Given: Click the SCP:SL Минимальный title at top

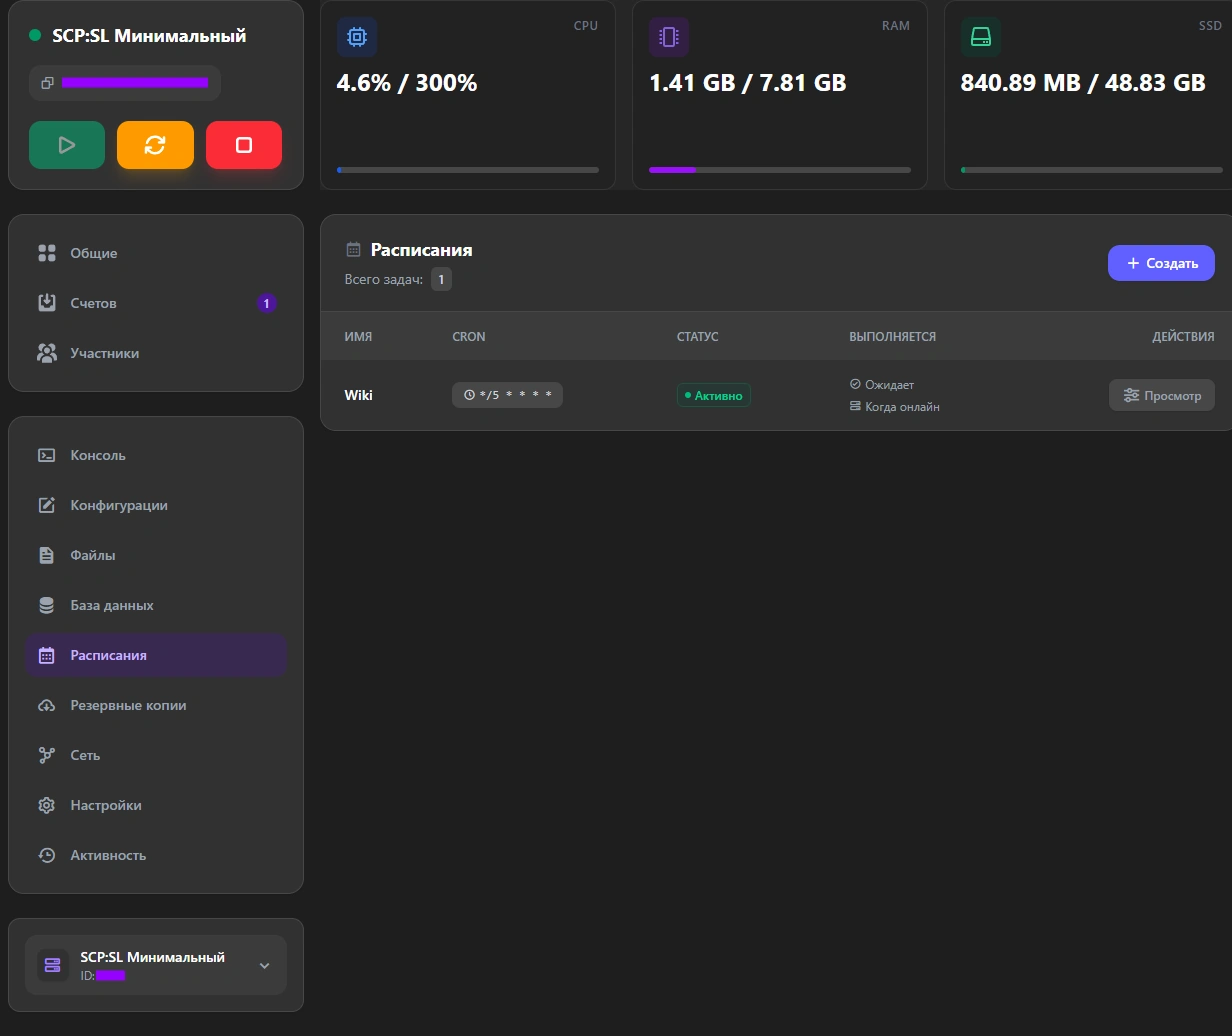Looking at the screenshot, I should point(149,36).
